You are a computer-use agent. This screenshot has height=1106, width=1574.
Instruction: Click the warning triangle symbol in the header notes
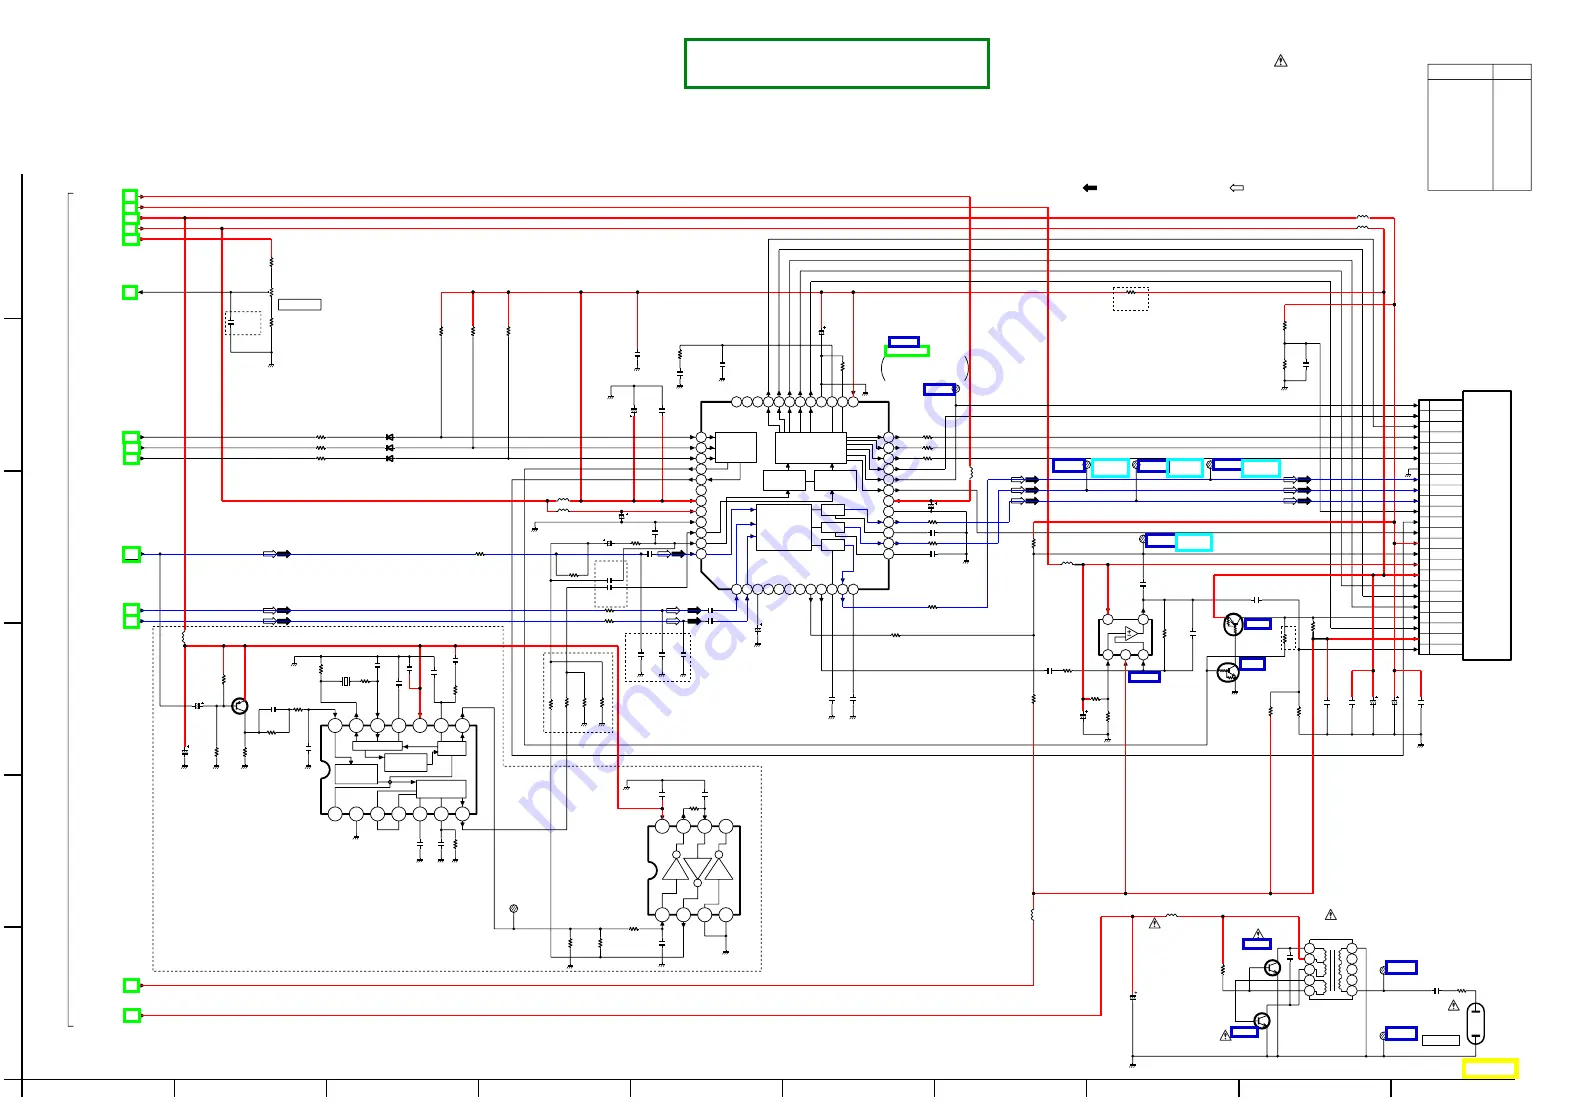point(1280,61)
